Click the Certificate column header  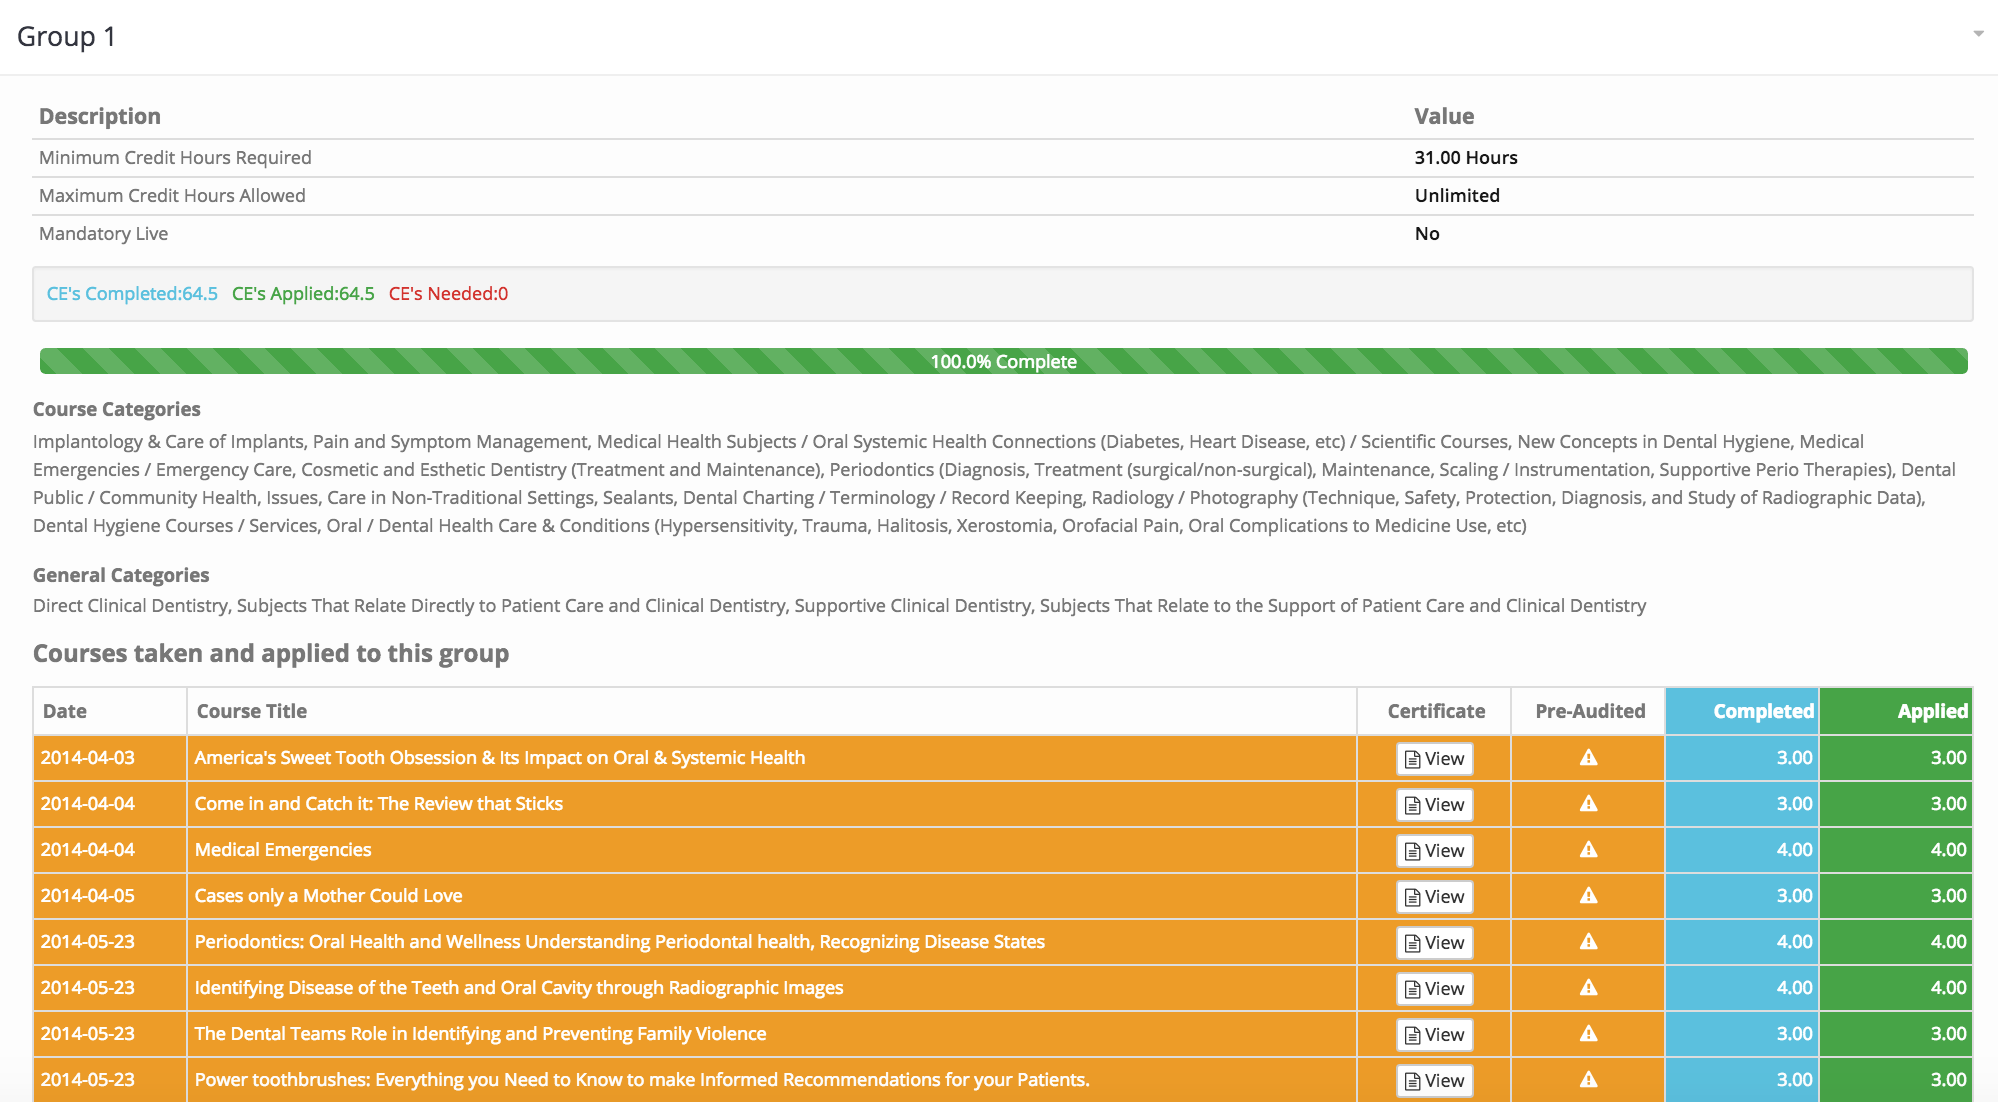click(1436, 711)
